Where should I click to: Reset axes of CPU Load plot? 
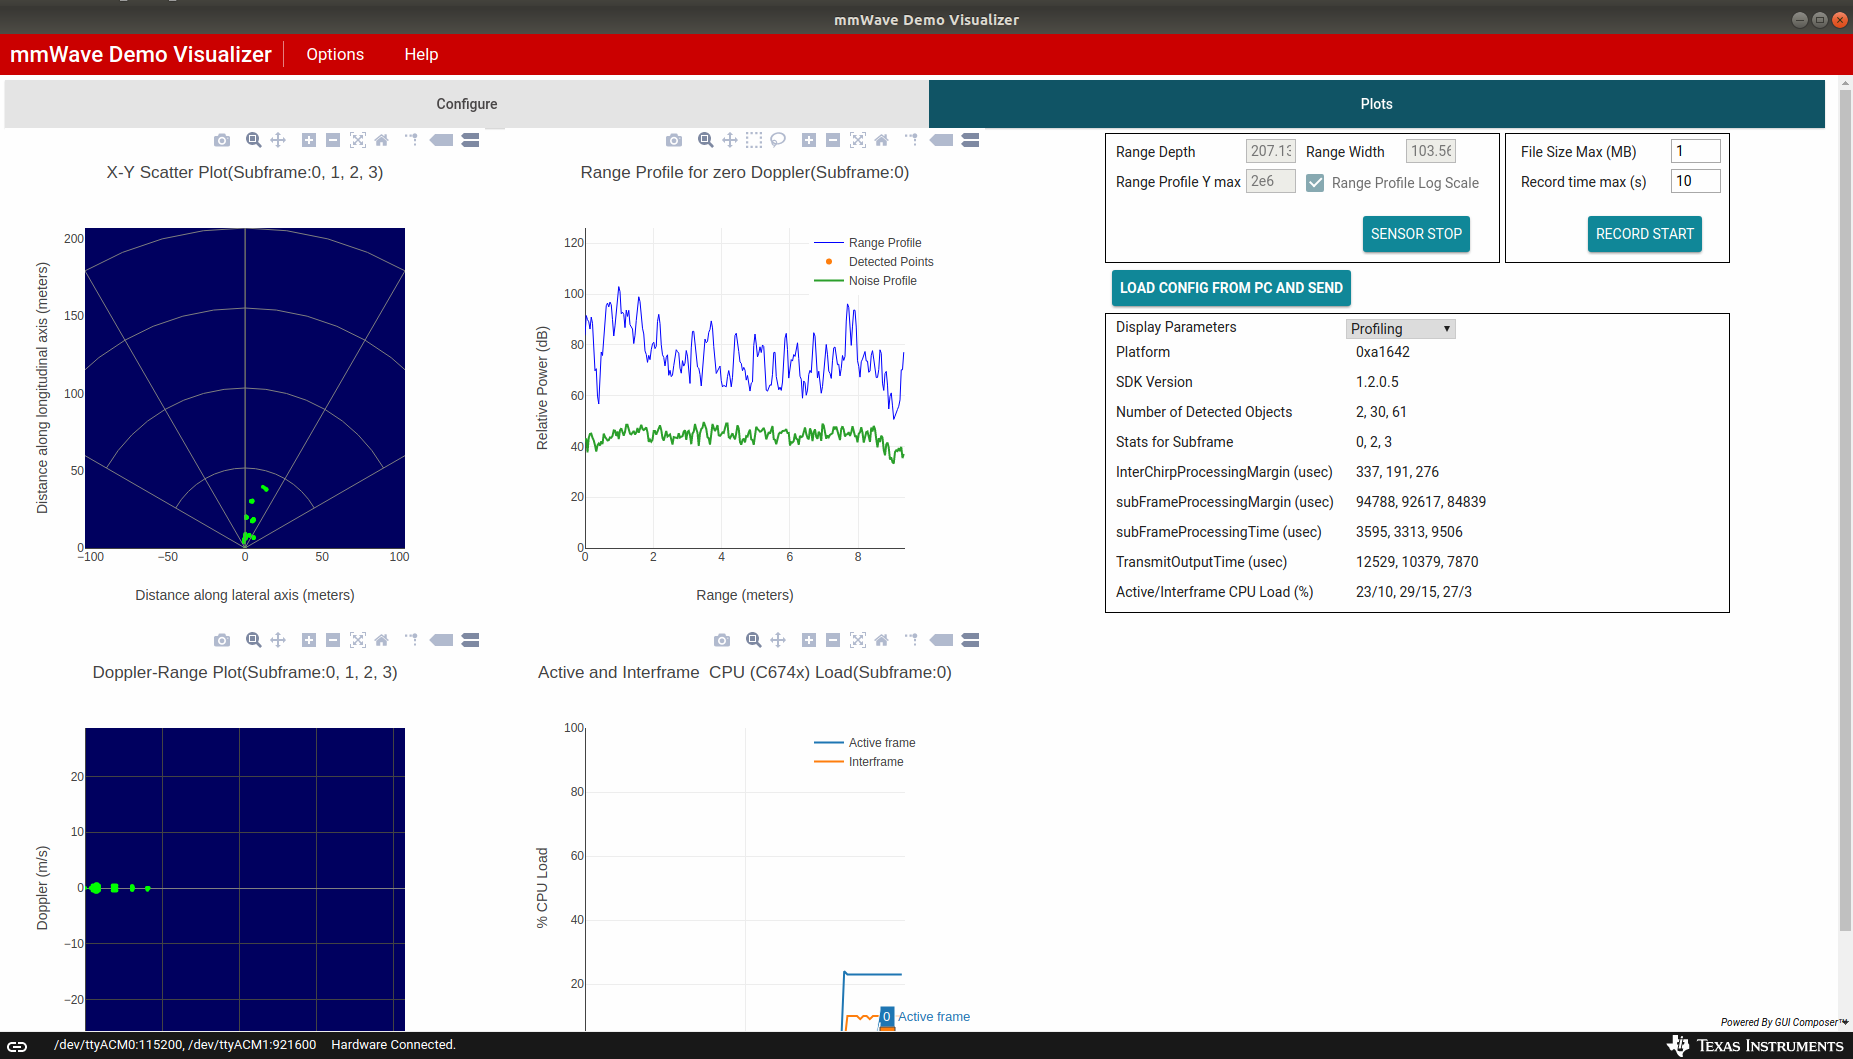click(x=881, y=640)
